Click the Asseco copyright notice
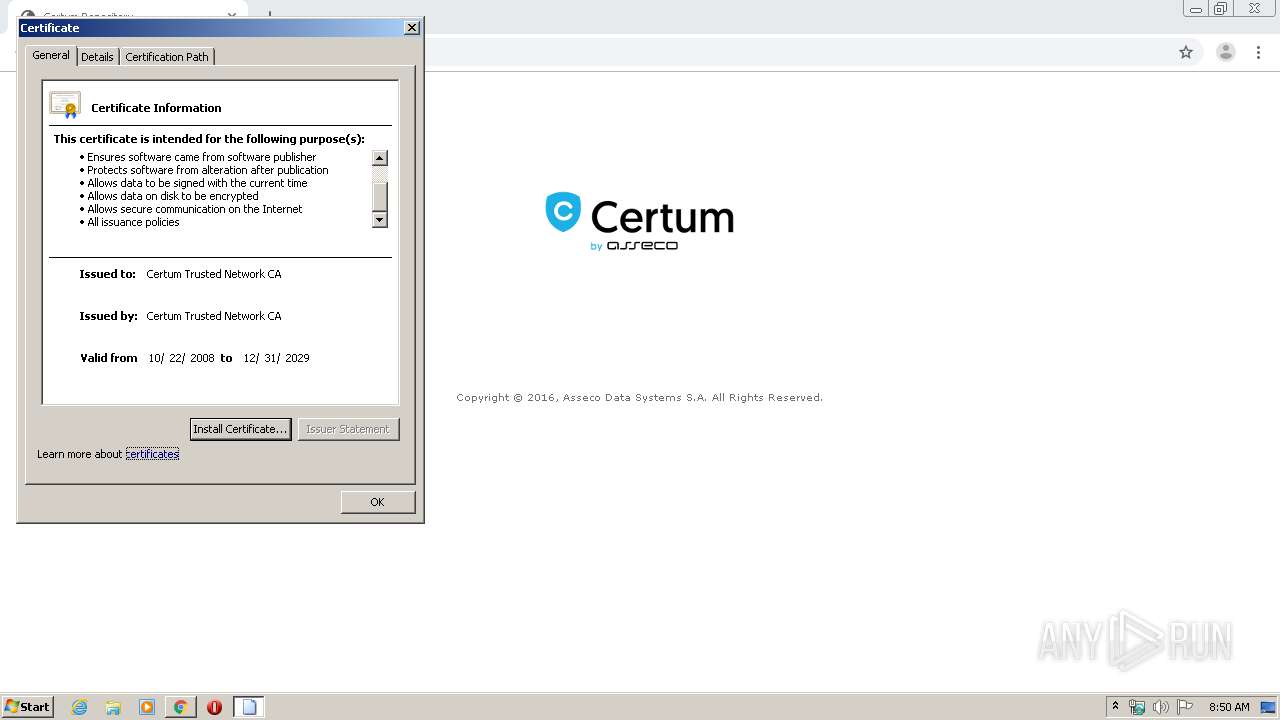This screenshot has width=1280, height=720. pos(639,398)
